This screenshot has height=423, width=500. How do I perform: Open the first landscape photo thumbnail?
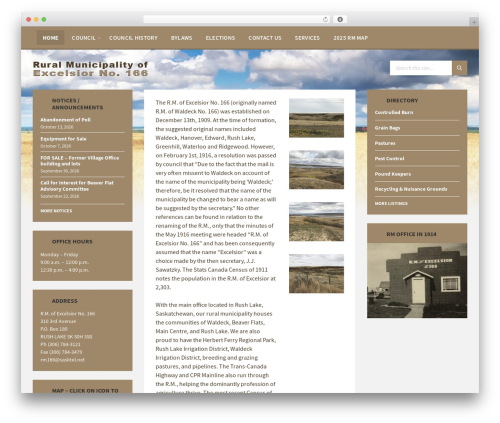316,118
